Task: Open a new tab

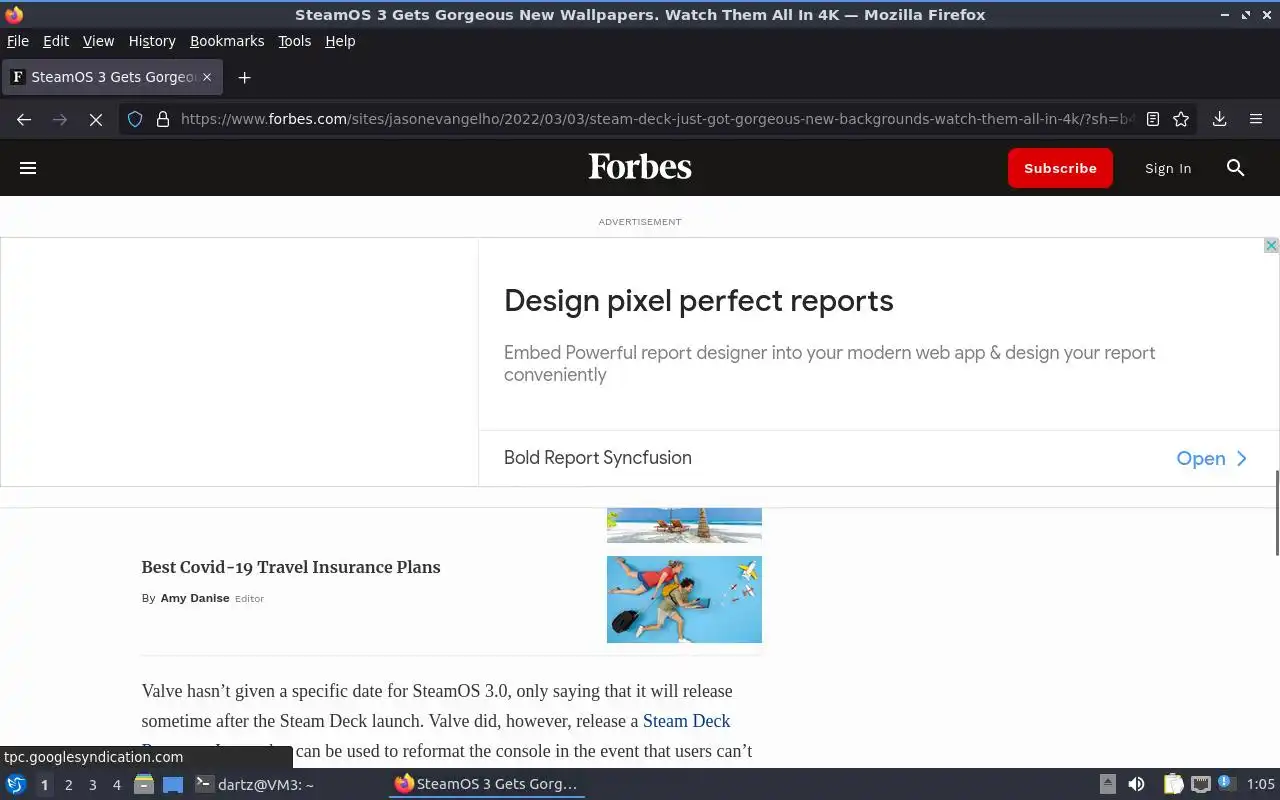Action: tap(244, 77)
